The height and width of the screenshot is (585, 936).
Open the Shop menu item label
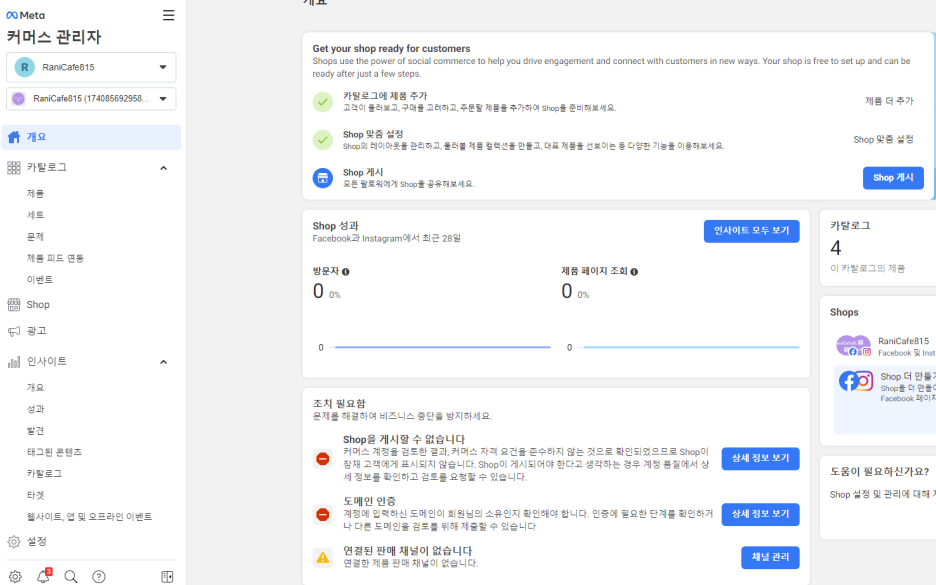[x=38, y=305]
